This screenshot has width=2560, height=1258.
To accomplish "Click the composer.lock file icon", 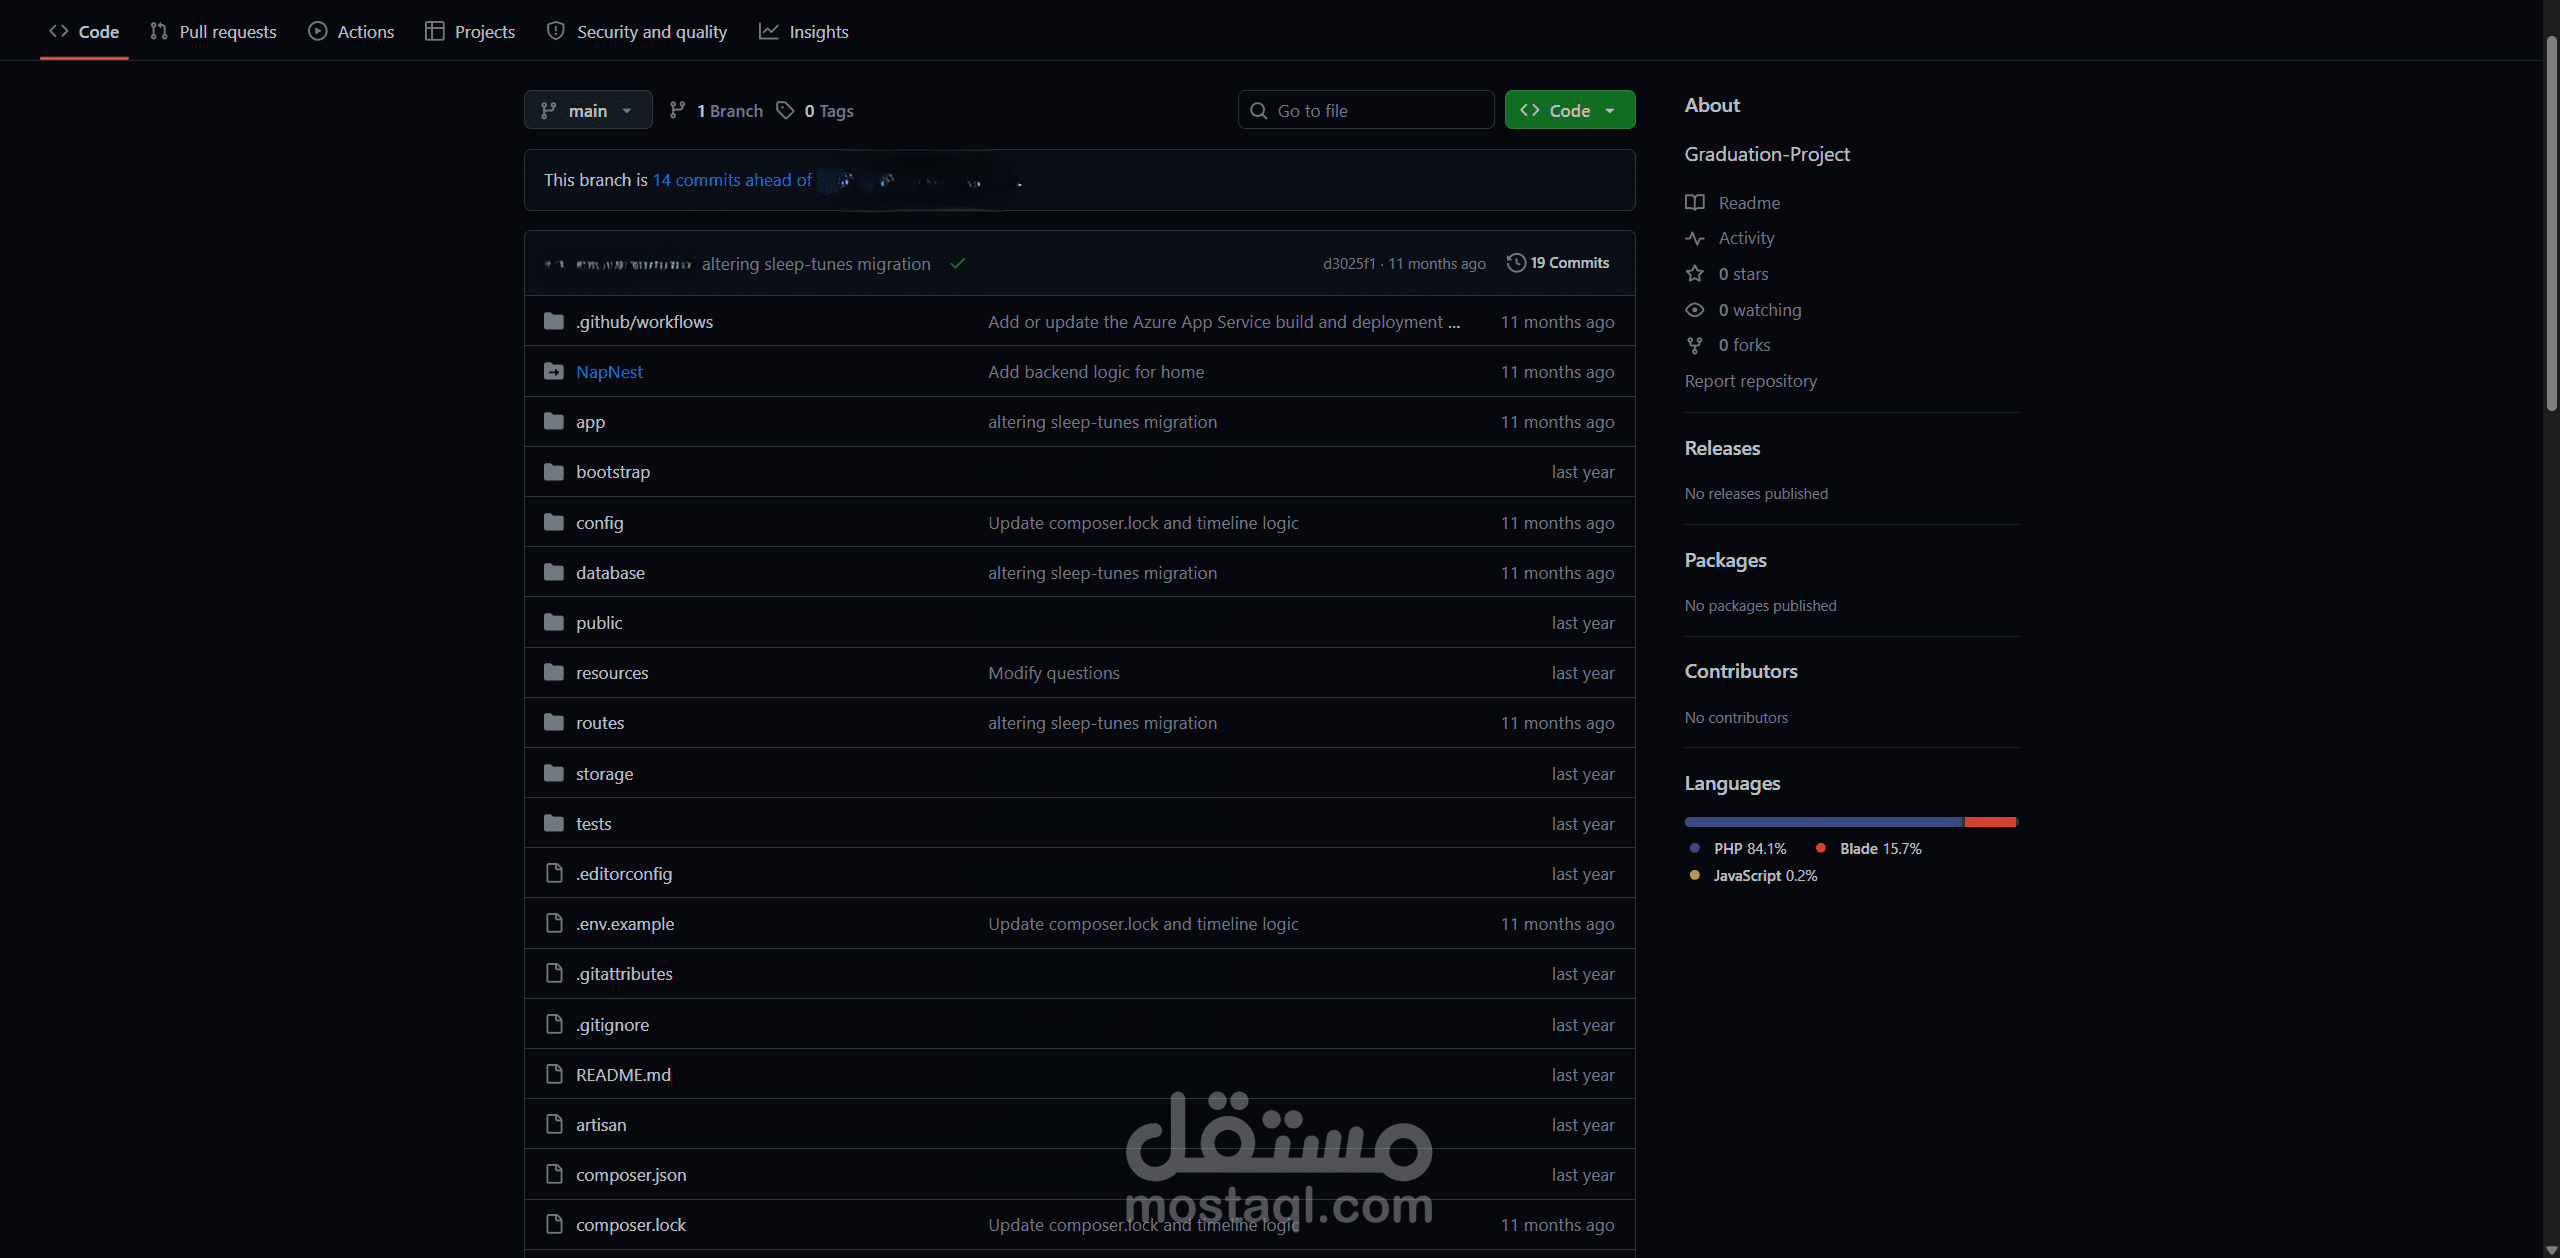I will (554, 1224).
